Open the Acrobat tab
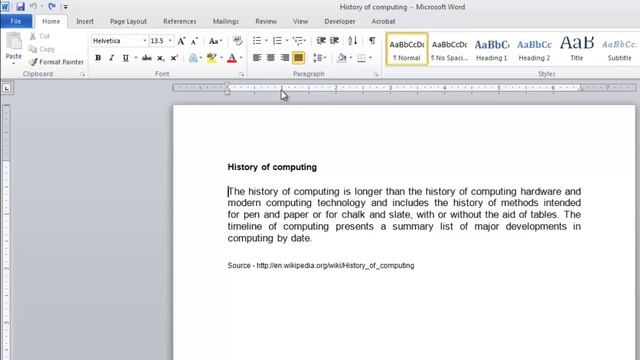Screen dimensions: 640x360 coord(383,21)
